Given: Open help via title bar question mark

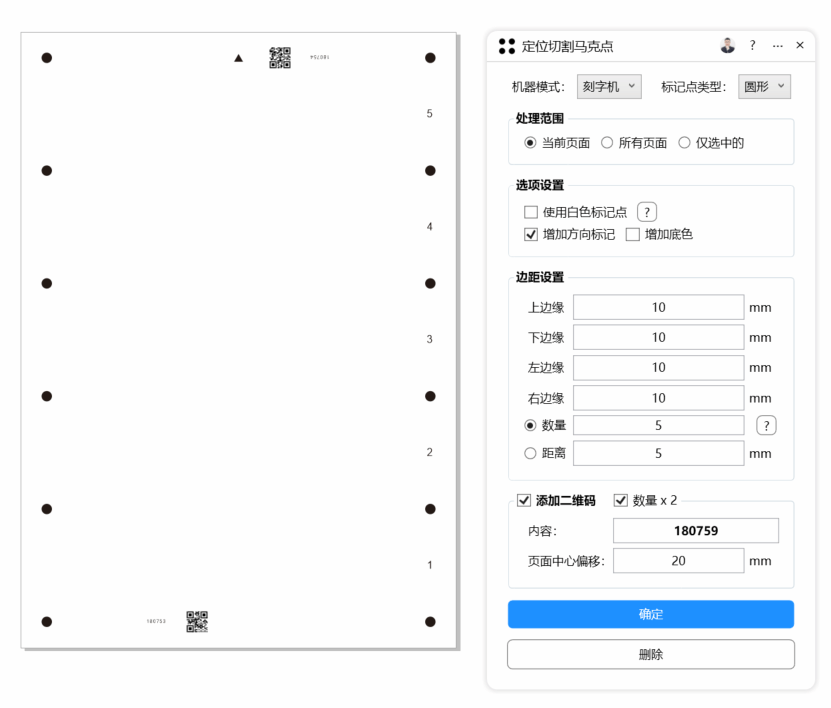Looking at the screenshot, I should coord(753,46).
